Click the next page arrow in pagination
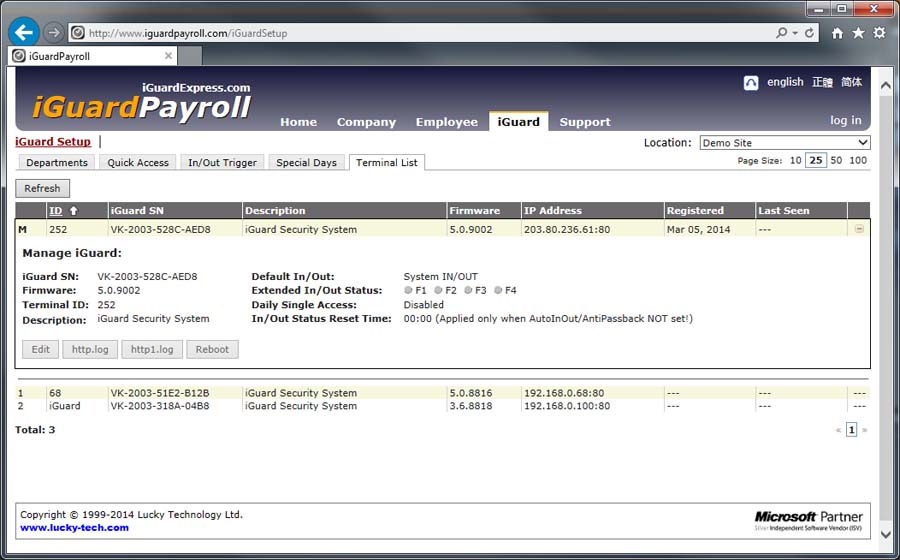This screenshot has width=900, height=560. (864, 430)
